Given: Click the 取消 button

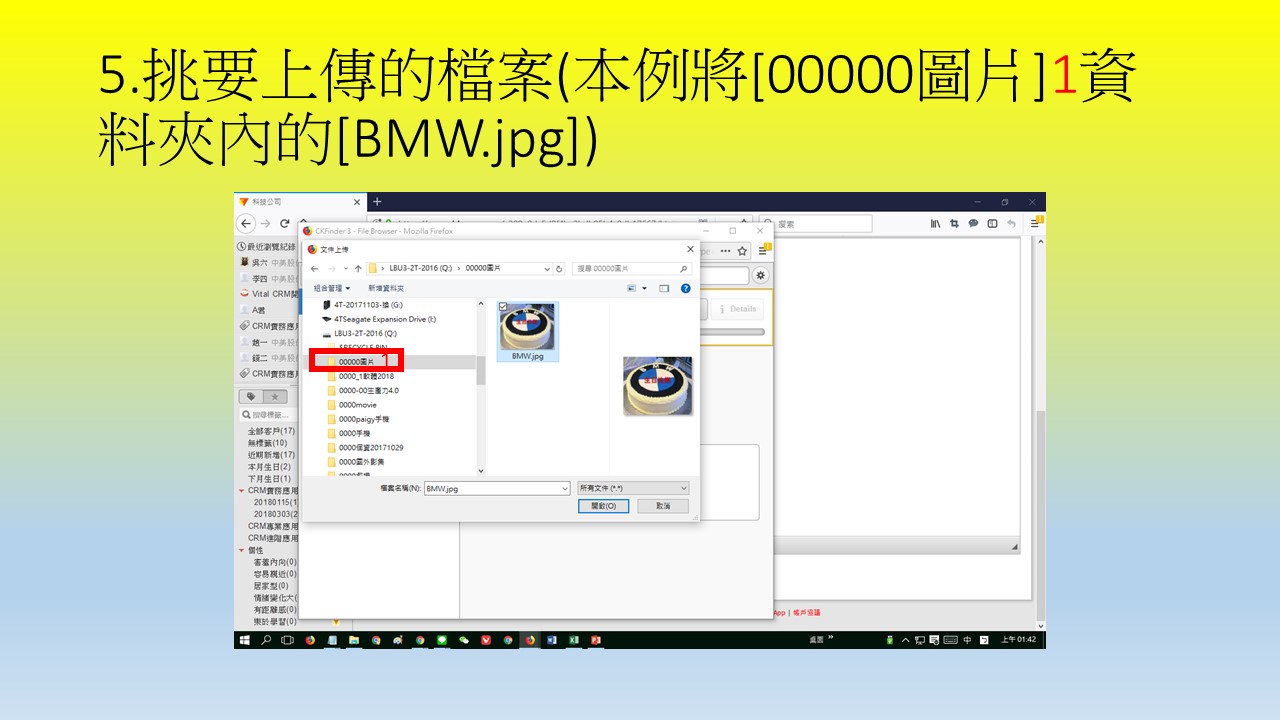Looking at the screenshot, I should [x=663, y=506].
